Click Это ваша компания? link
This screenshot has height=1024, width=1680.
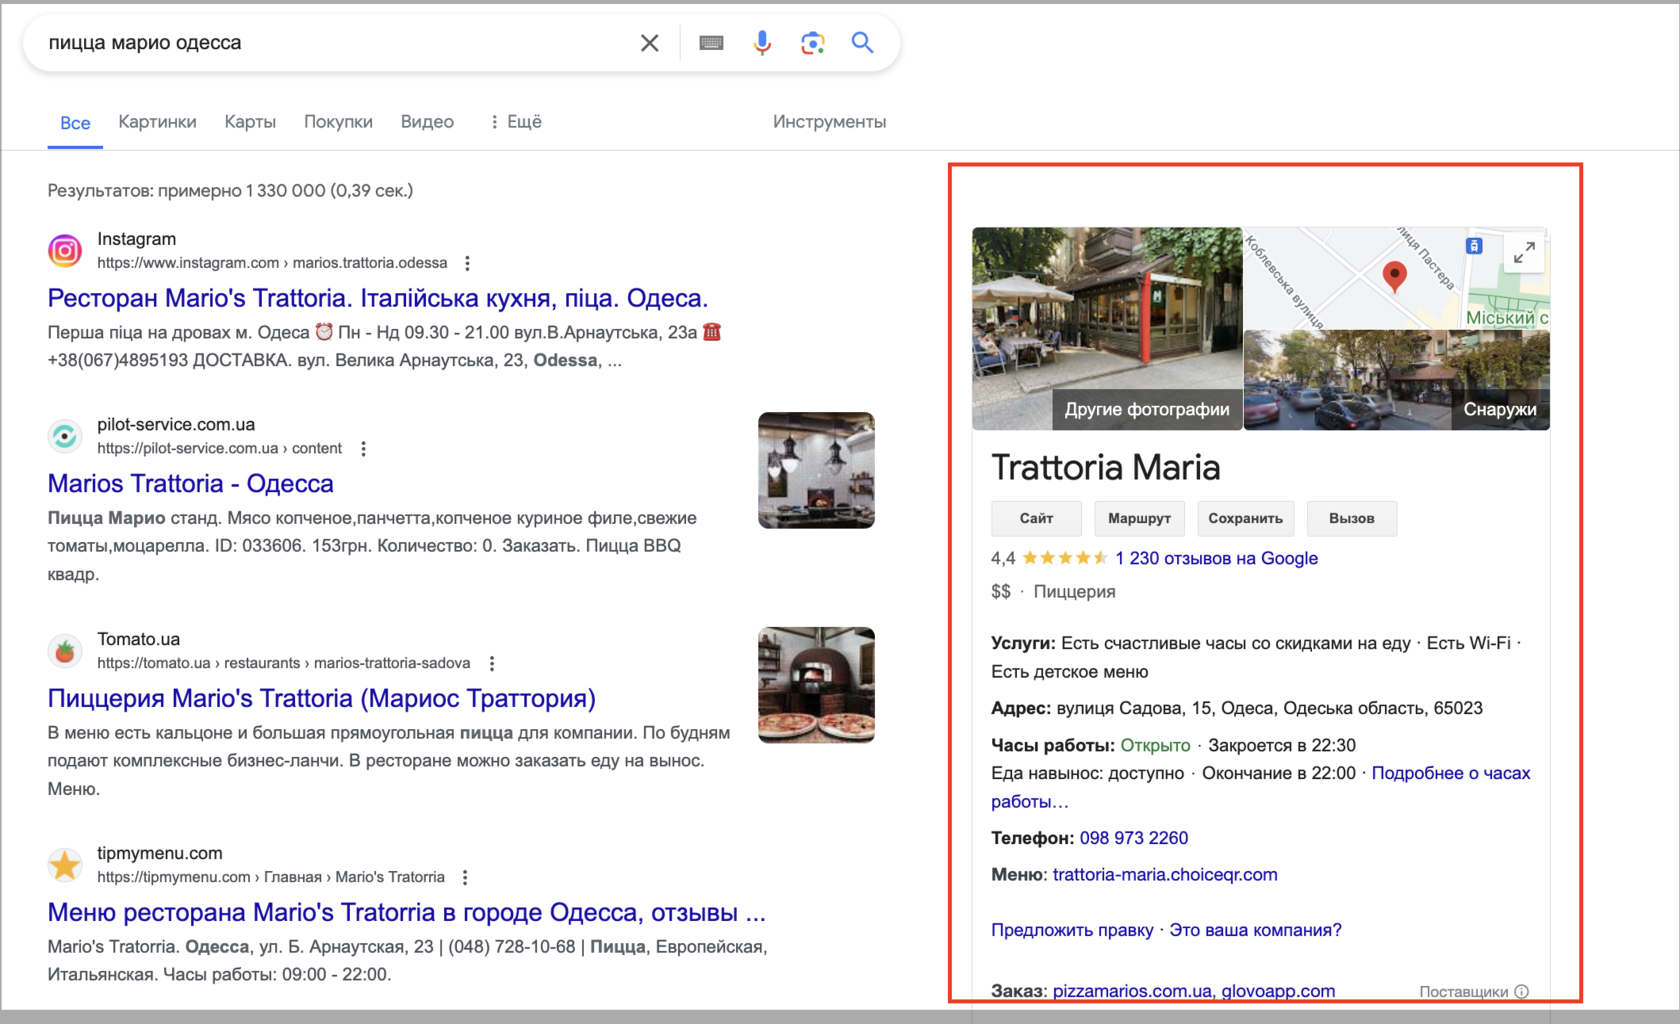pyautogui.click(x=1255, y=930)
